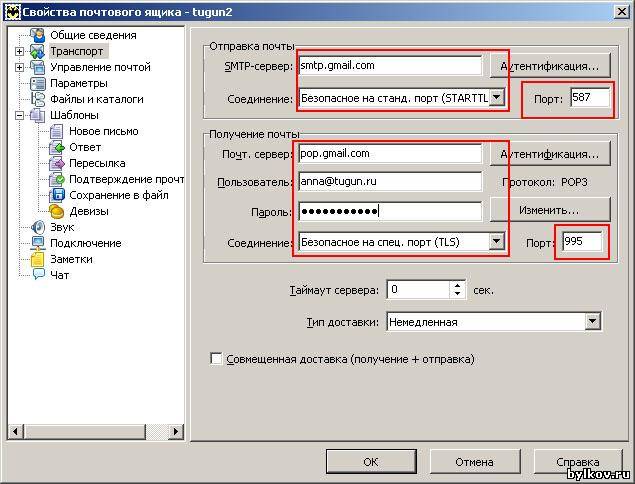The image size is (635, 484).
Task: Click the Сохранение в файл floppy icon
Action: tap(57, 195)
